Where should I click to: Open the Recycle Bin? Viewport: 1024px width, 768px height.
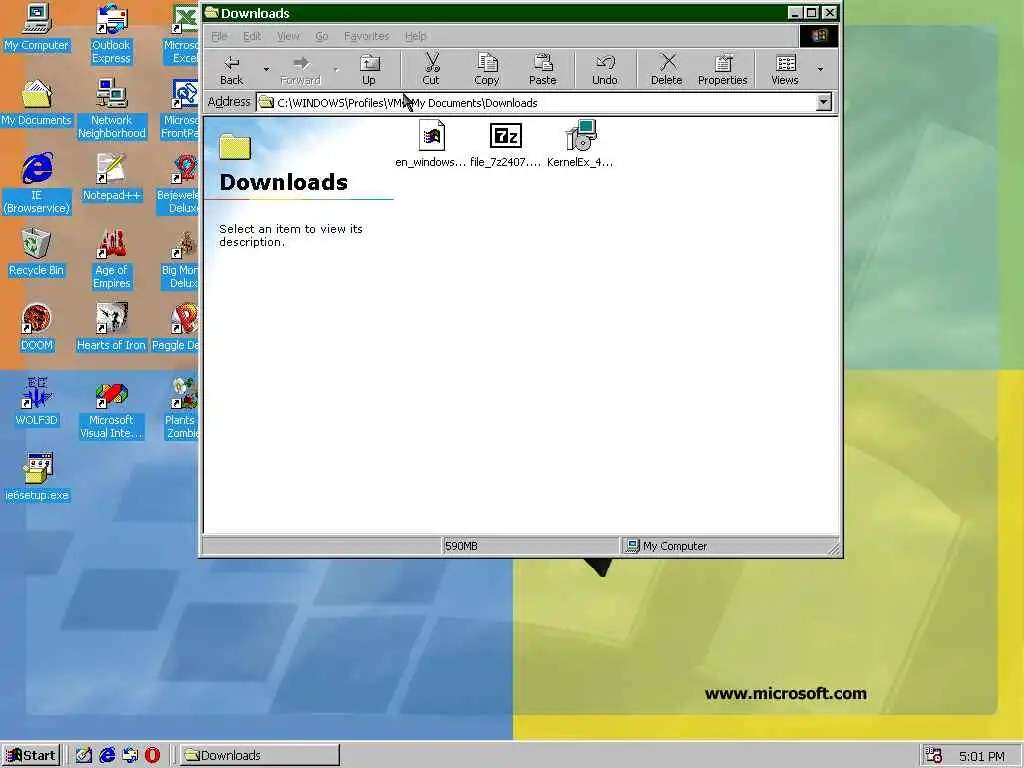tap(37, 253)
